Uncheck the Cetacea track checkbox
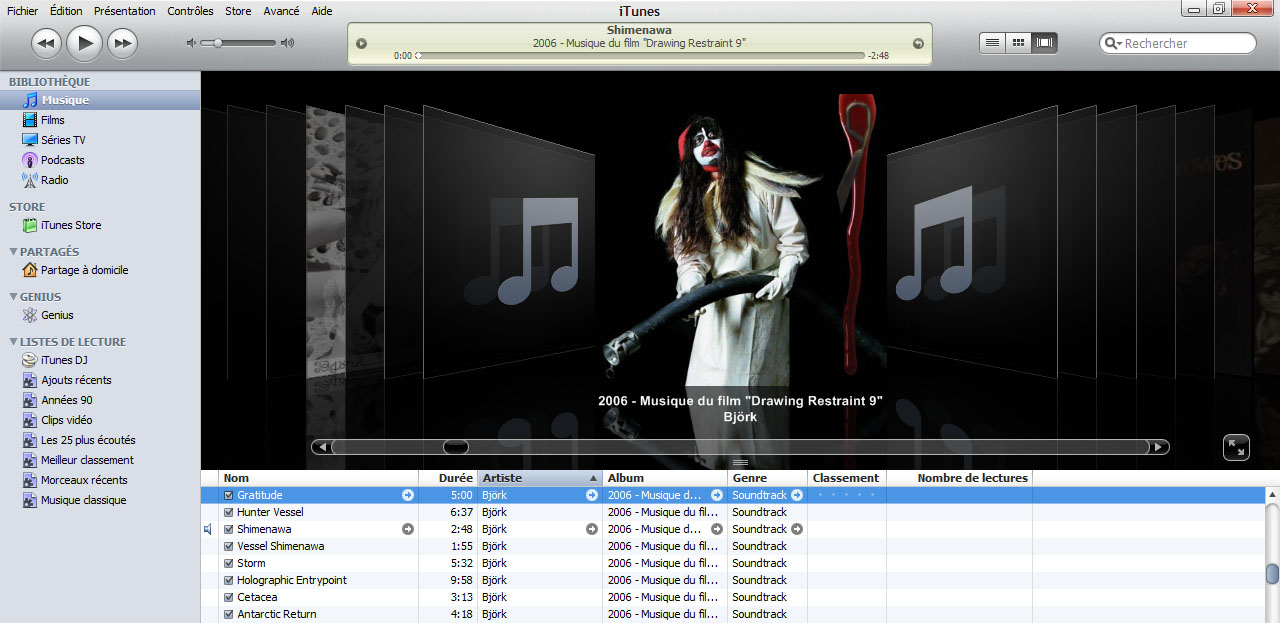This screenshot has width=1280, height=623. click(229, 597)
